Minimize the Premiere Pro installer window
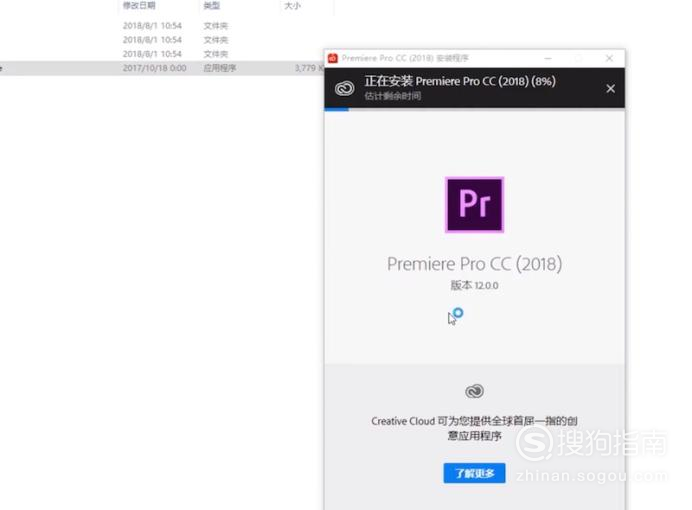 [x=548, y=58]
